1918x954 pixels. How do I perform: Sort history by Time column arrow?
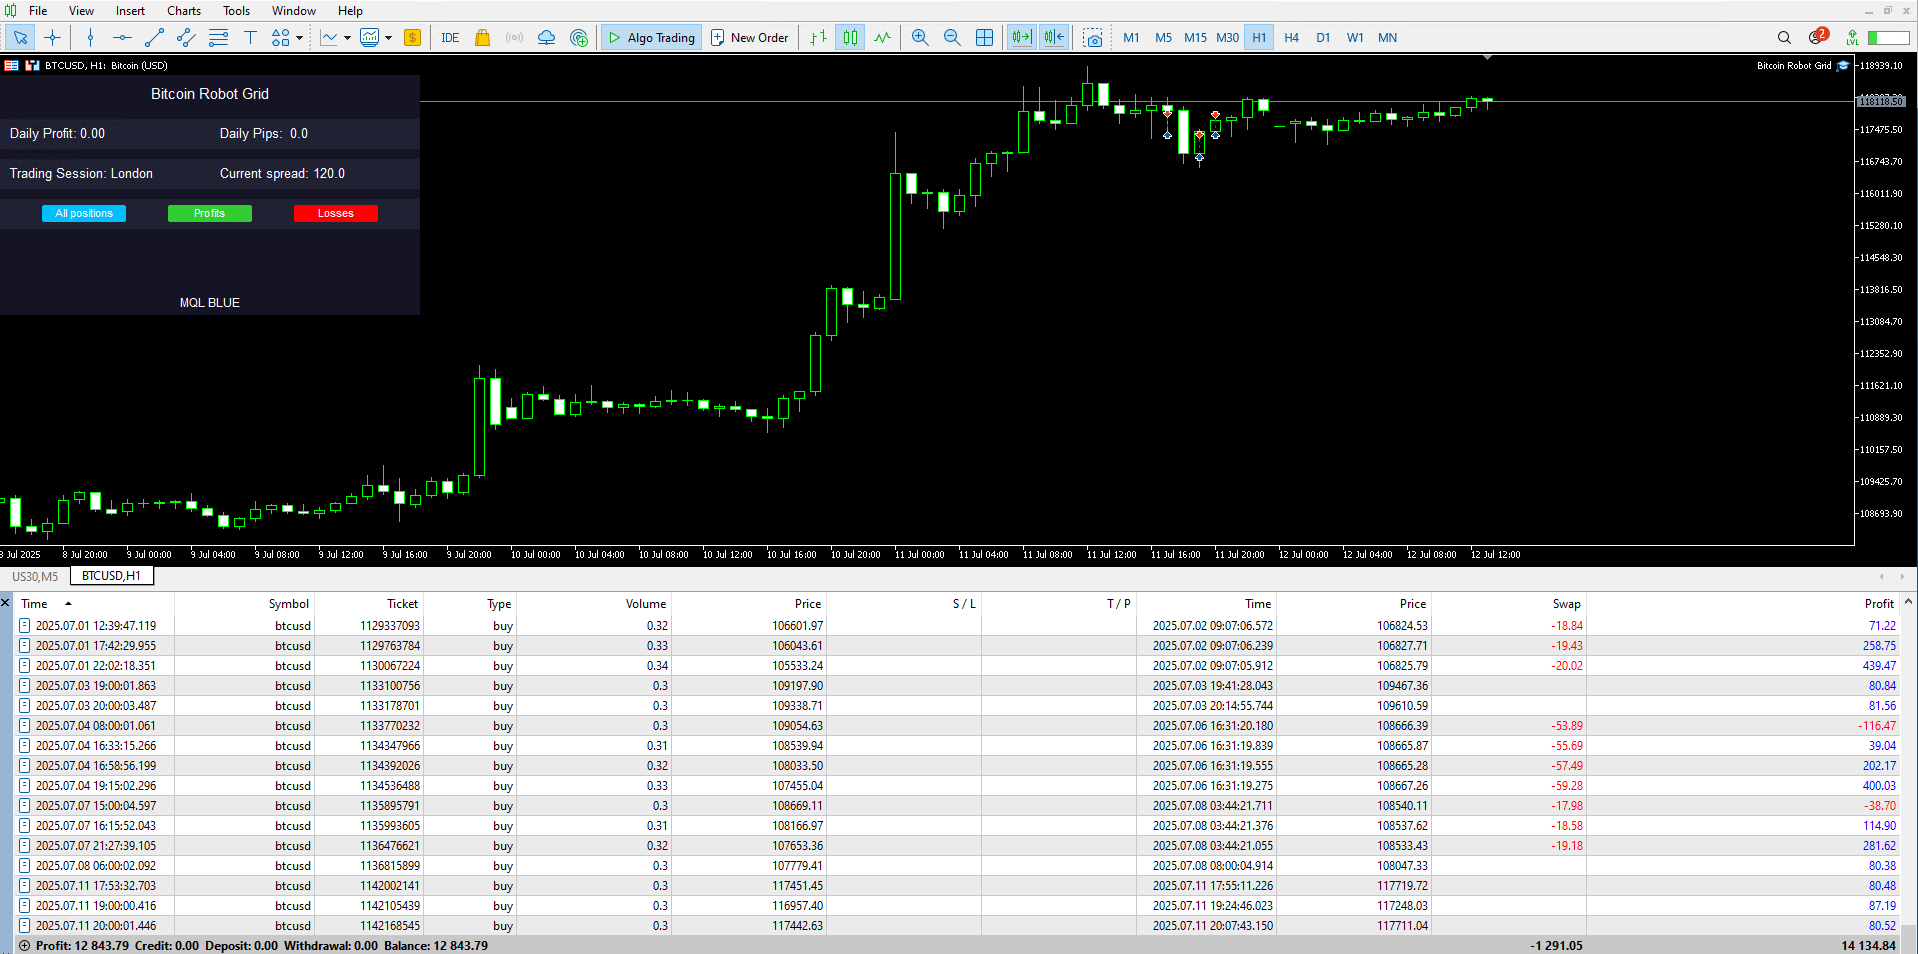coord(68,603)
